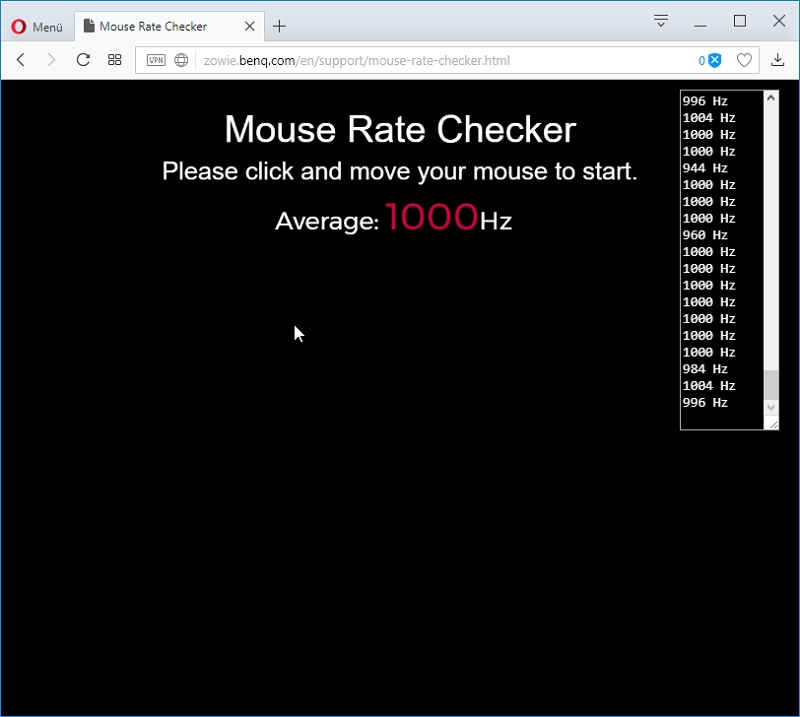Click the scrollbar thumb in Hz list
This screenshot has width=800, height=717.
[771, 385]
